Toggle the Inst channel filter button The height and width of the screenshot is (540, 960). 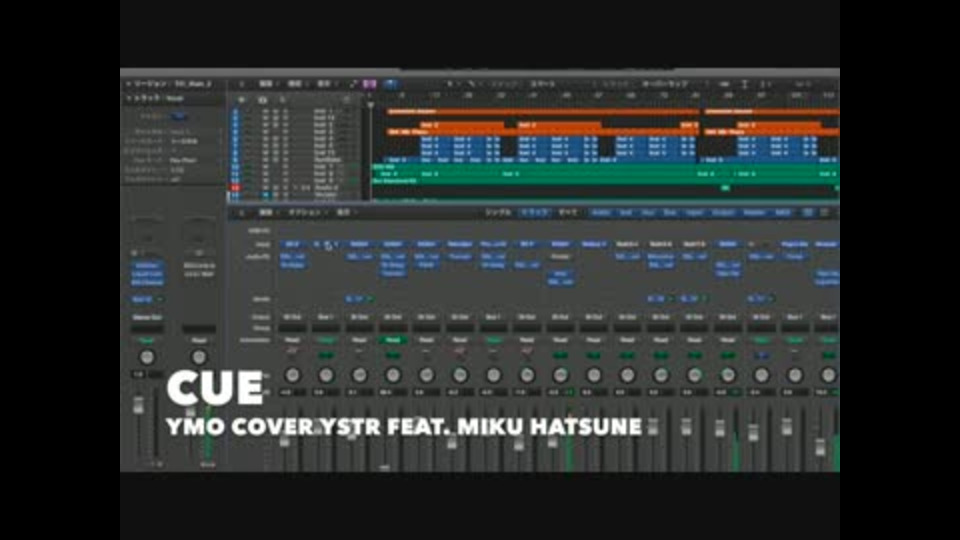(626, 212)
